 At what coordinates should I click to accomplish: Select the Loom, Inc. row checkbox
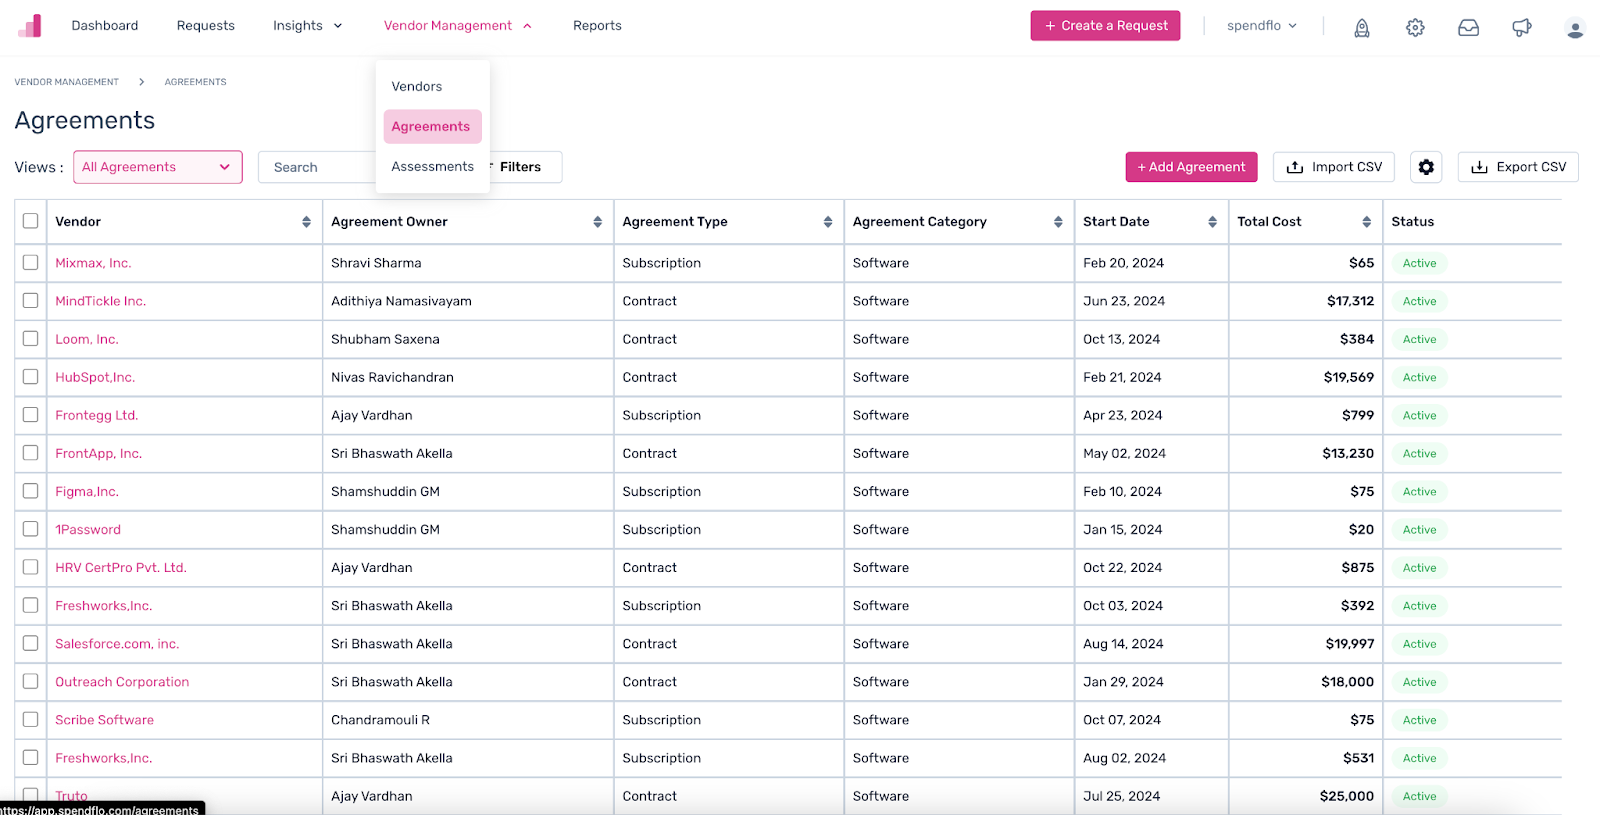click(x=31, y=338)
